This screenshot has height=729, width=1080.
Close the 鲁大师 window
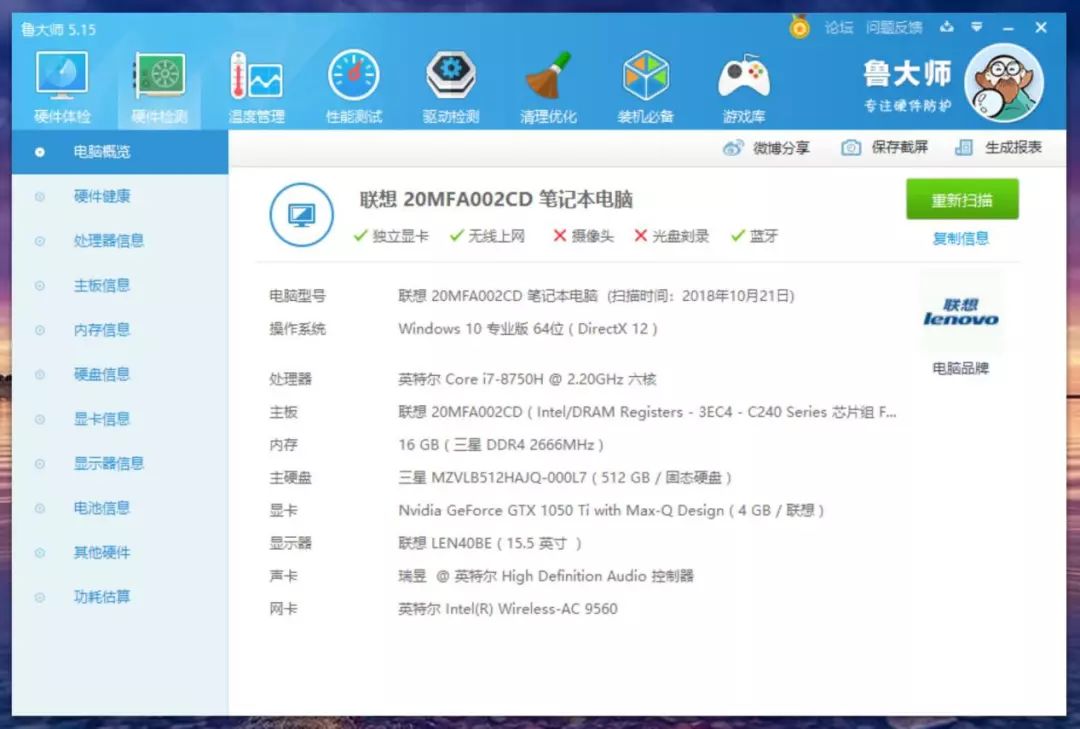(x=1041, y=28)
